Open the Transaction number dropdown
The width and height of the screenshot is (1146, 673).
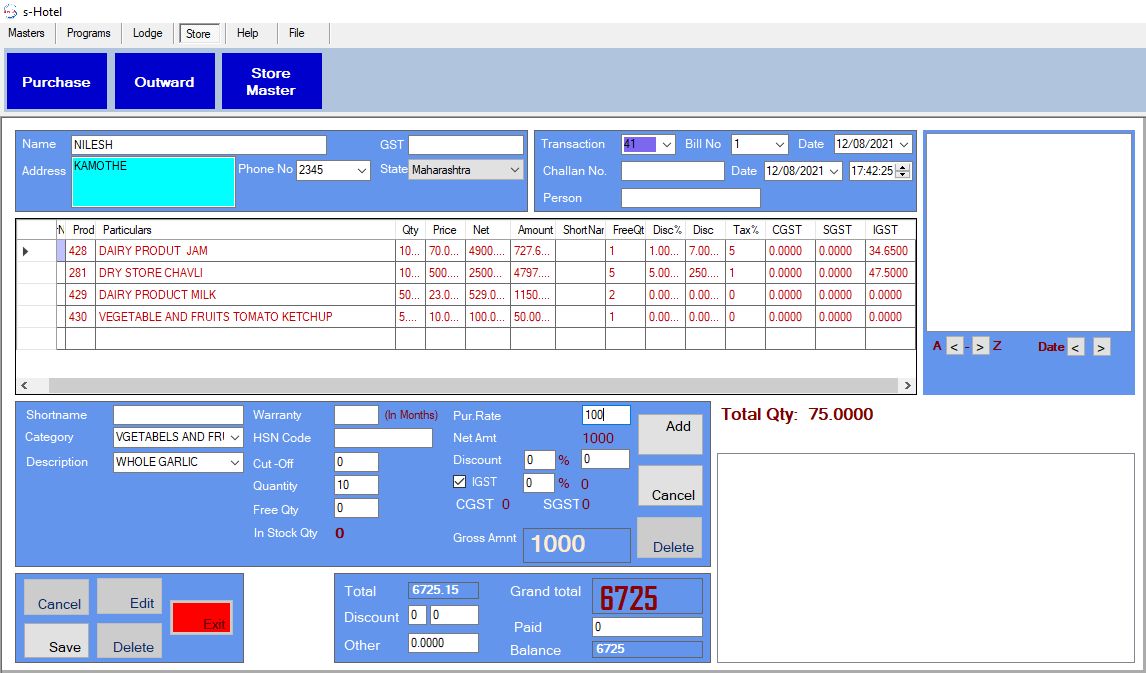coord(667,144)
